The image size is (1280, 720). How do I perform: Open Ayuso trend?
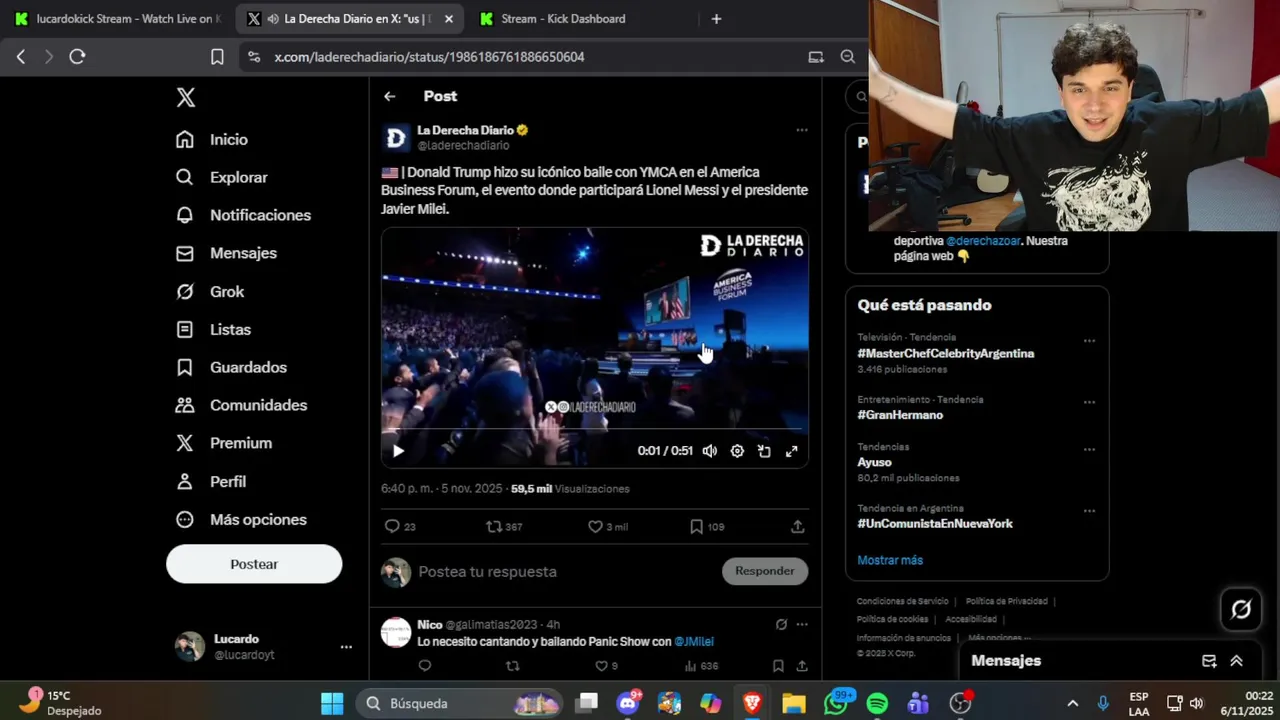pos(874,462)
